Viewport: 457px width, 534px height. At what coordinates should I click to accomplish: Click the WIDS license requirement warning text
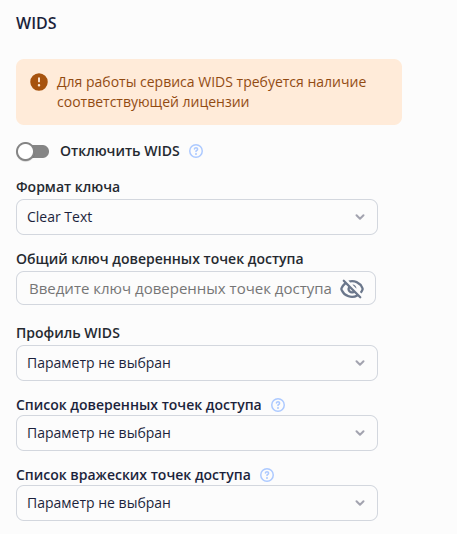coord(211,92)
